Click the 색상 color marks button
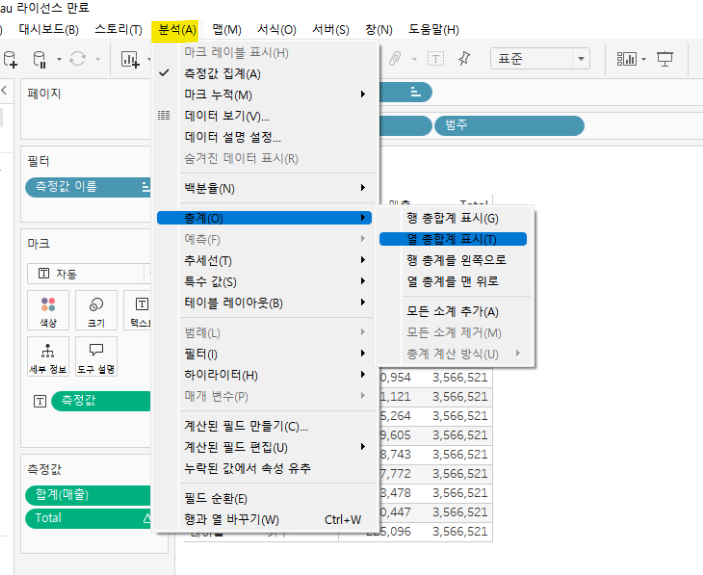 [x=48, y=310]
